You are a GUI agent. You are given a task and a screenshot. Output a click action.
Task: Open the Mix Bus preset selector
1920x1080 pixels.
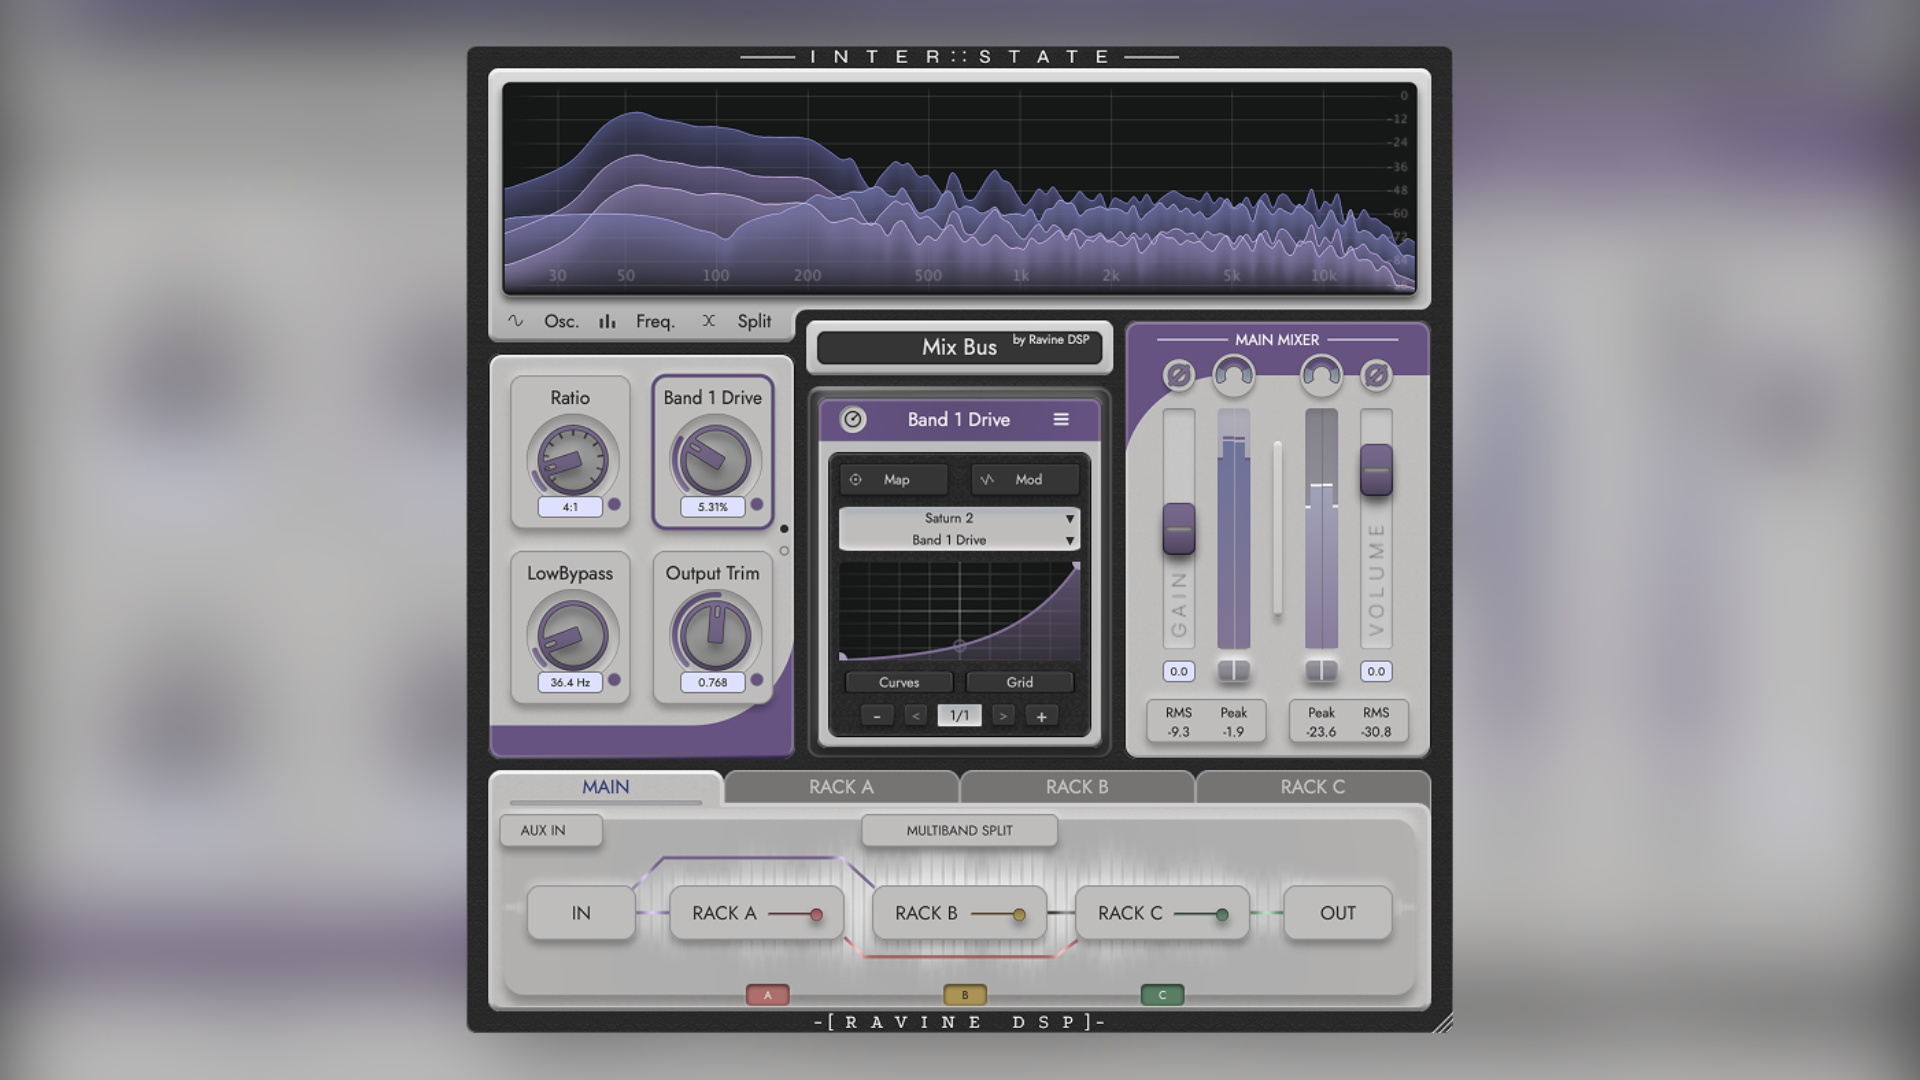[959, 347]
